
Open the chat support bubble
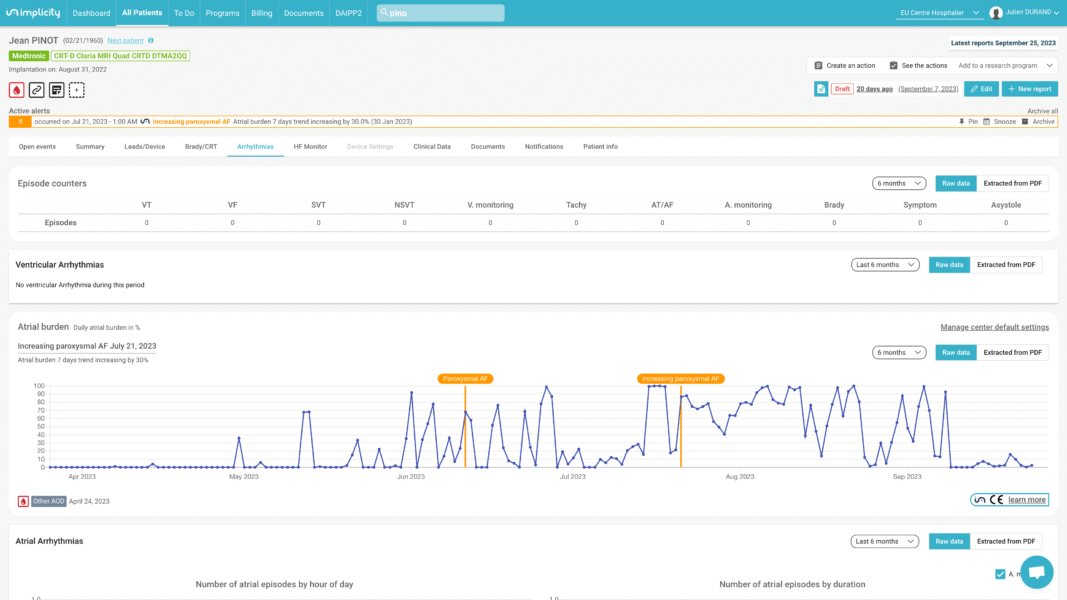click(1036, 572)
